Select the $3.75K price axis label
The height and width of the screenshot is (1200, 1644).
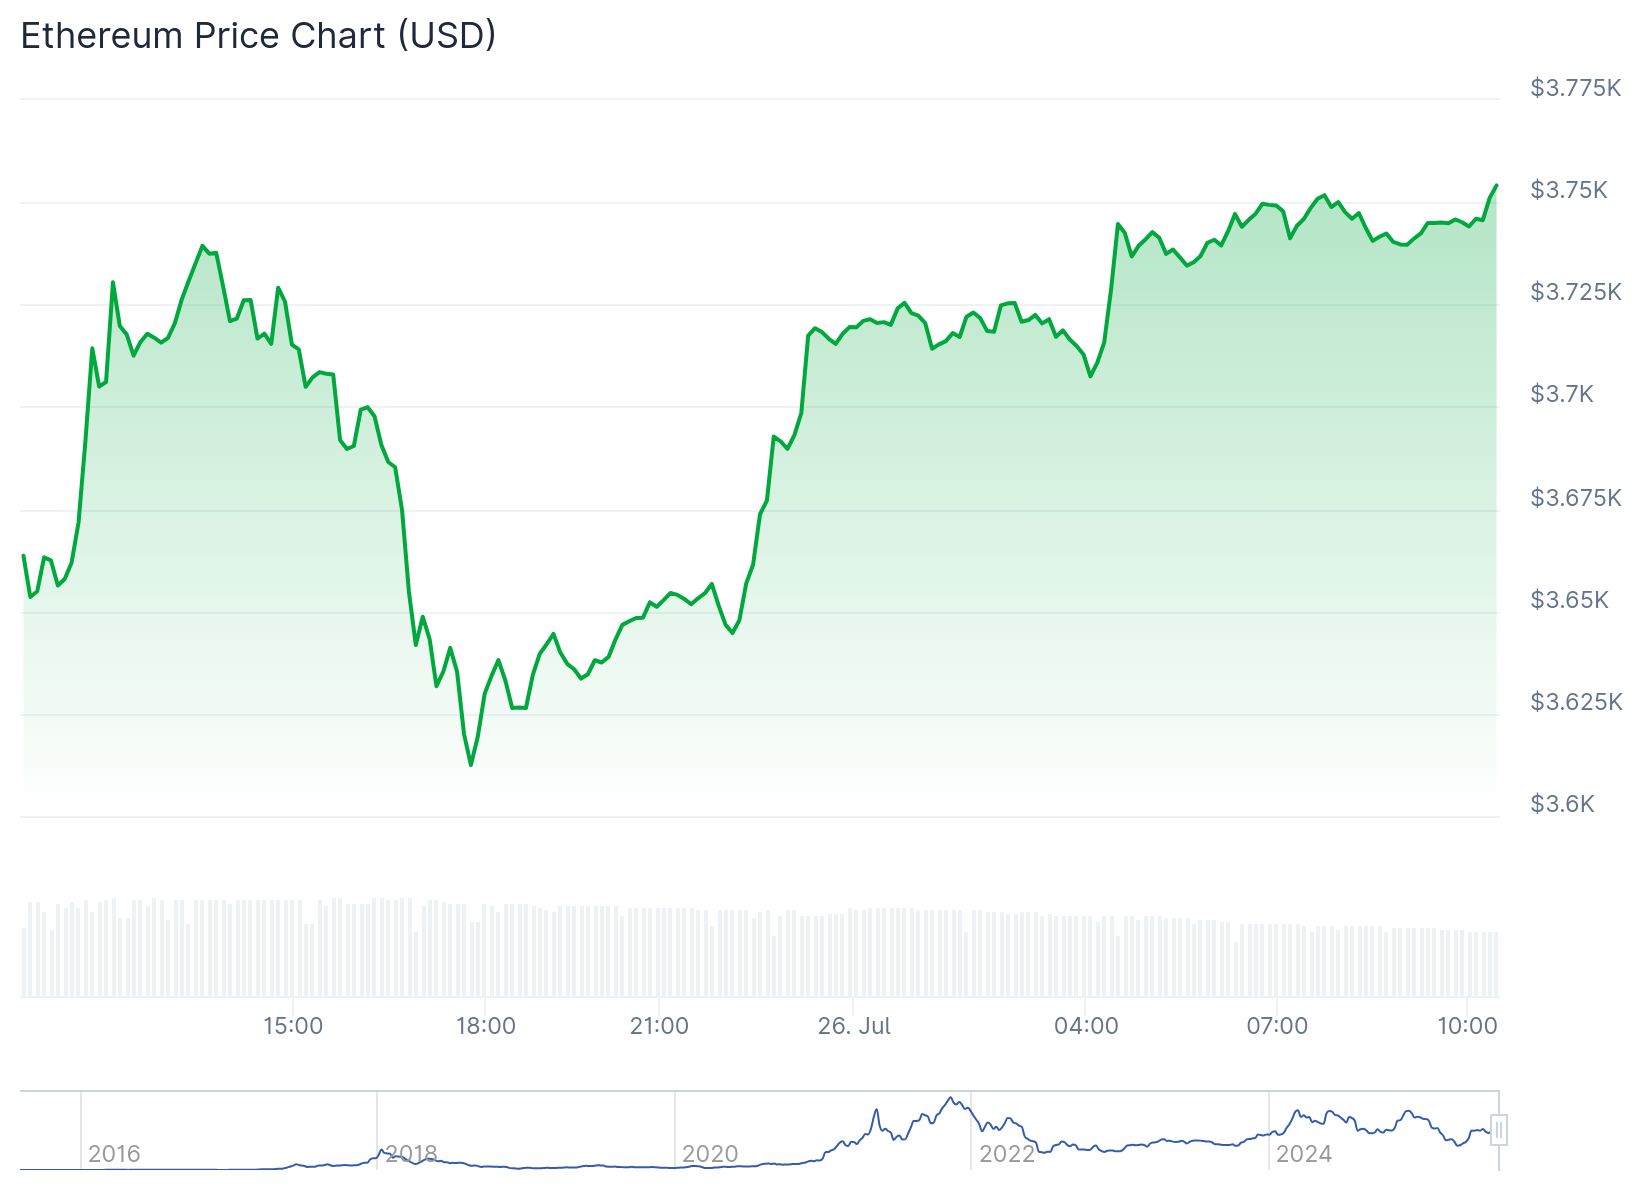tap(1569, 190)
